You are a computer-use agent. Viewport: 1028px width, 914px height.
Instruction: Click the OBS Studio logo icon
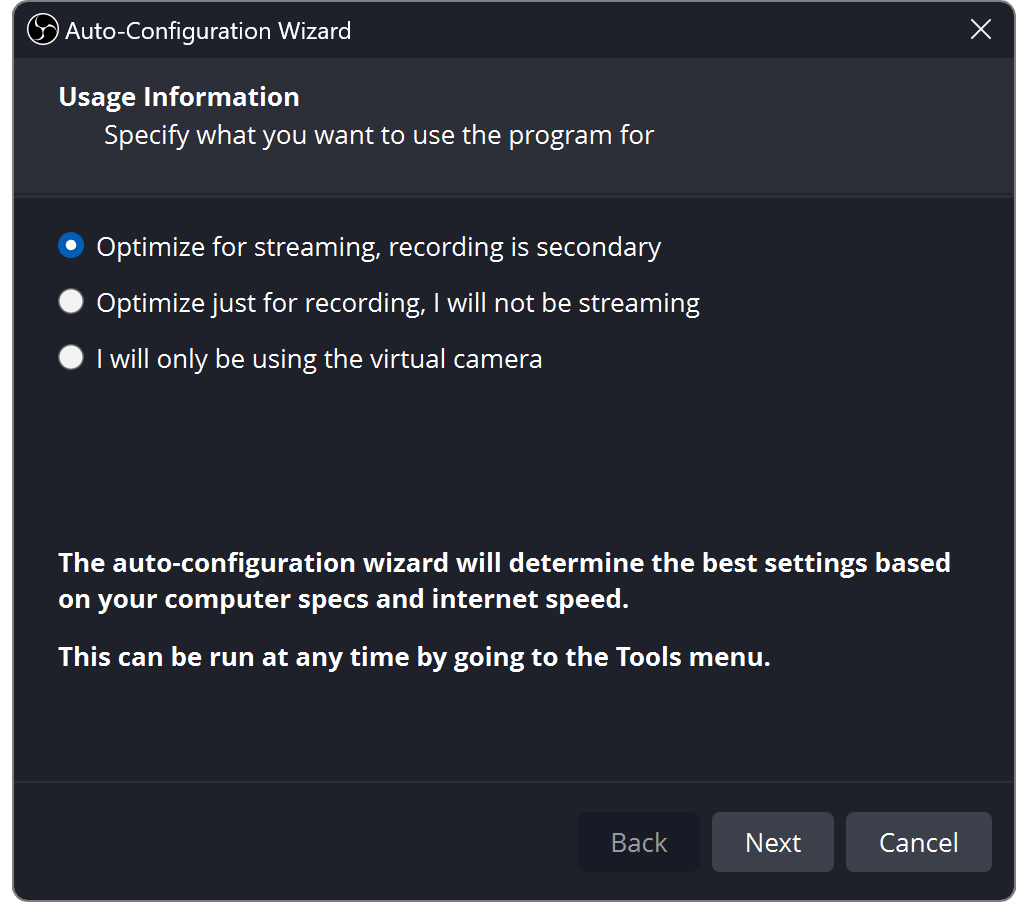[x=41, y=29]
